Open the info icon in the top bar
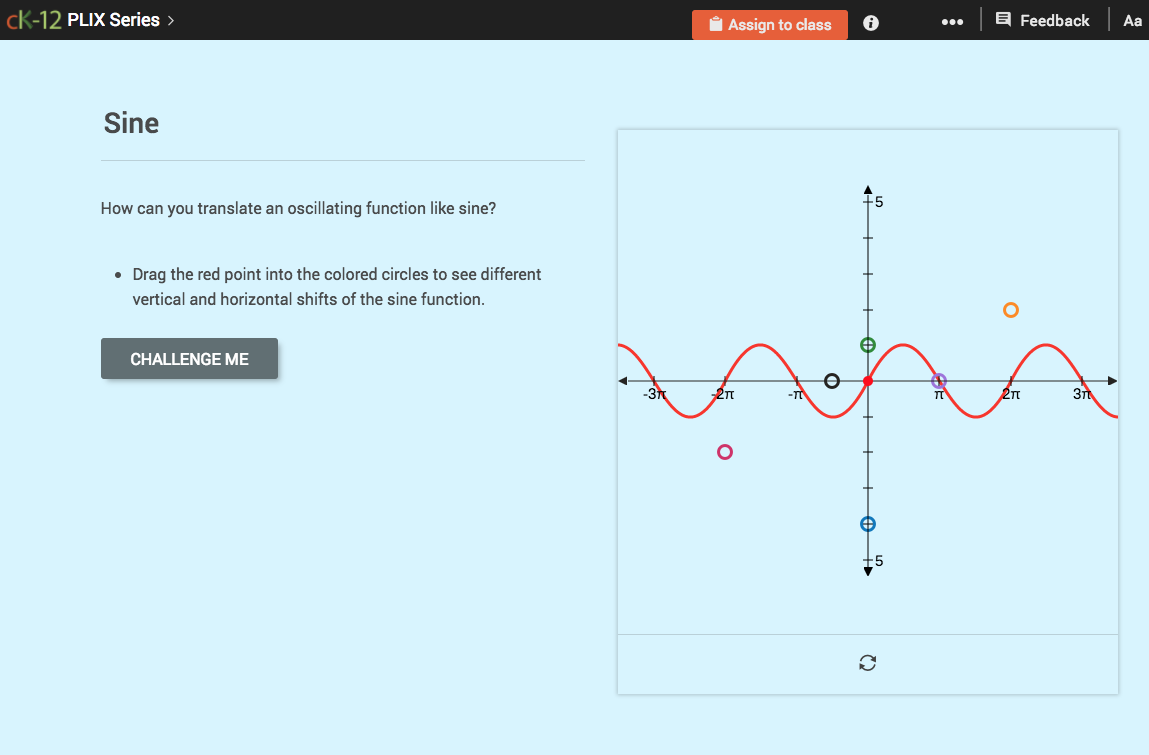Screen dimensions: 1149x755 click(870, 22)
